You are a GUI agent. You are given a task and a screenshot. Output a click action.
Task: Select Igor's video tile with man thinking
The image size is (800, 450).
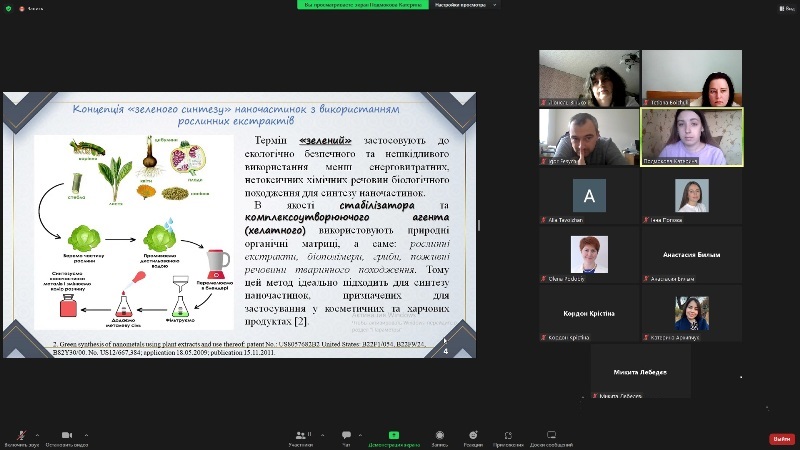click(x=589, y=137)
